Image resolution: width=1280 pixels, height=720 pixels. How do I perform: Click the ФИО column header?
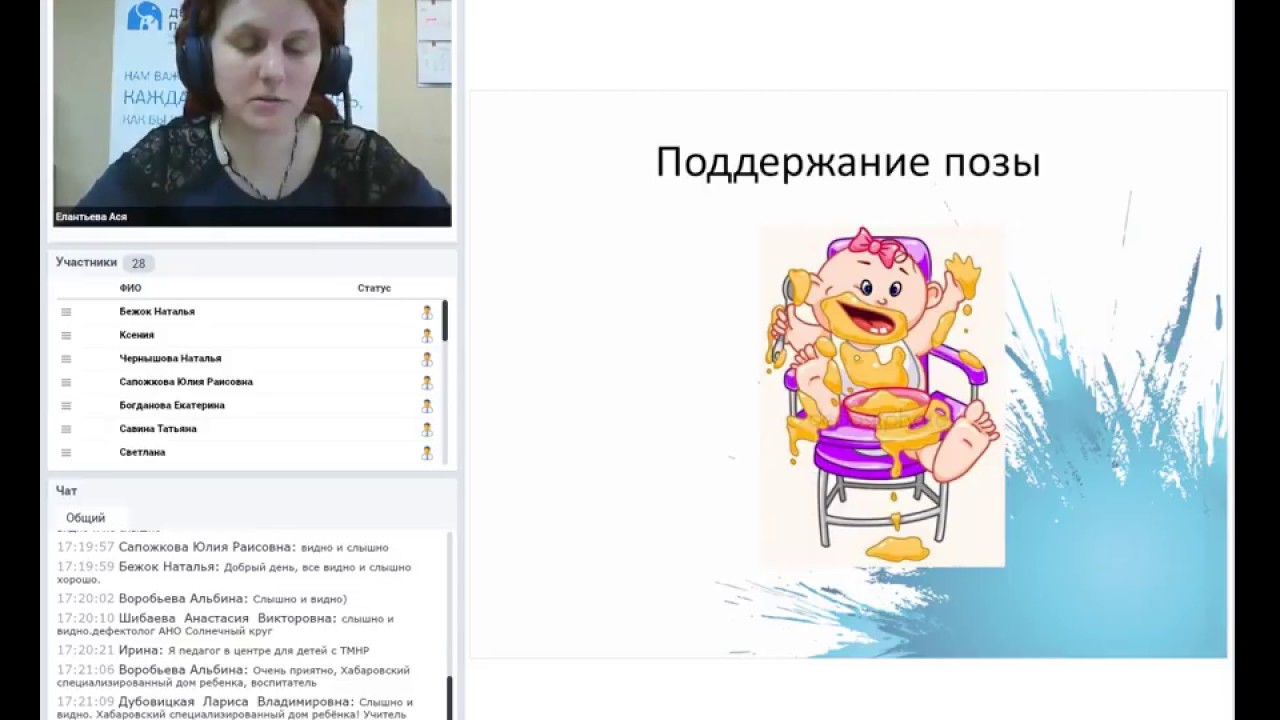coord(130,288)
